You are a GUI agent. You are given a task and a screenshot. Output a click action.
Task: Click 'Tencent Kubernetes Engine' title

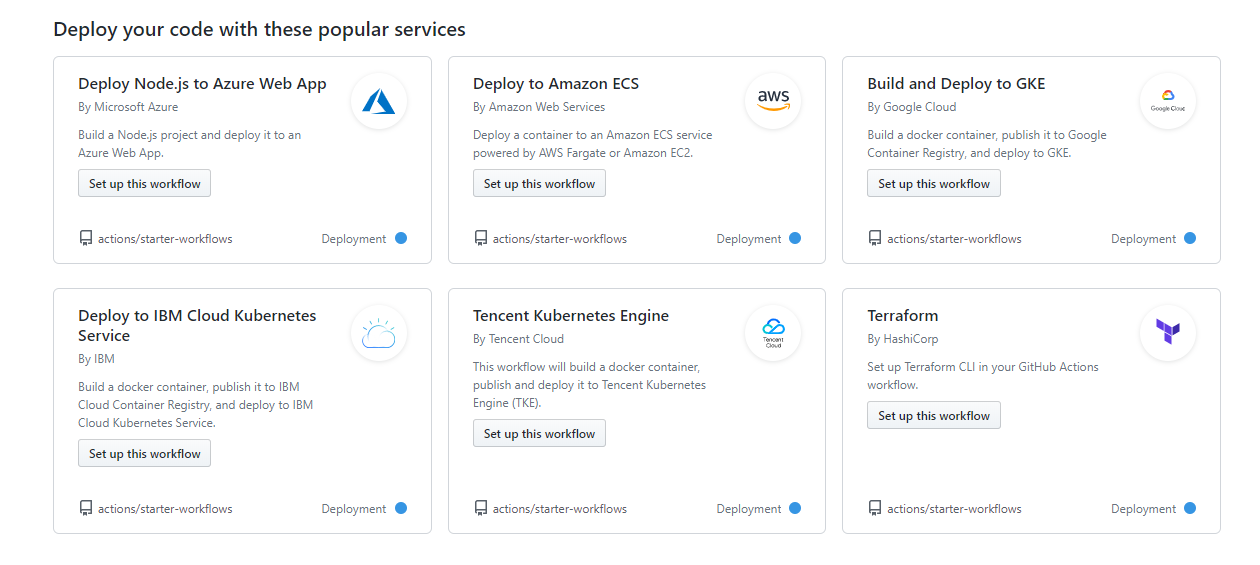click(571, 316)
